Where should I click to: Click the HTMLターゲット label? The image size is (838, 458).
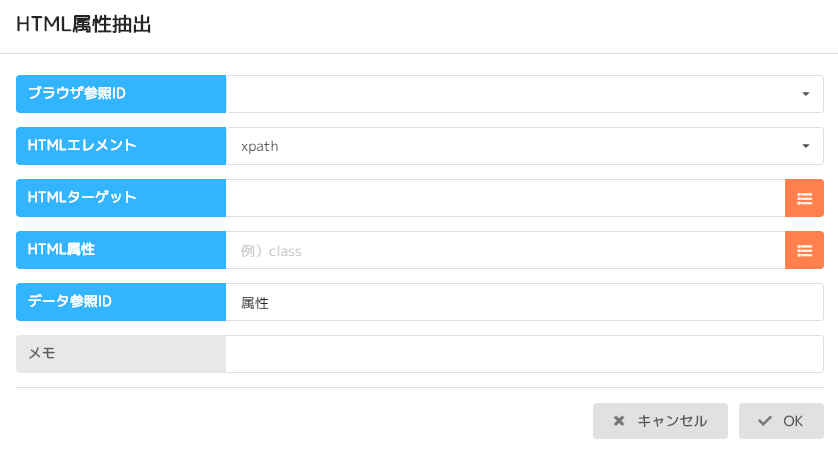(x=121, y=198)
